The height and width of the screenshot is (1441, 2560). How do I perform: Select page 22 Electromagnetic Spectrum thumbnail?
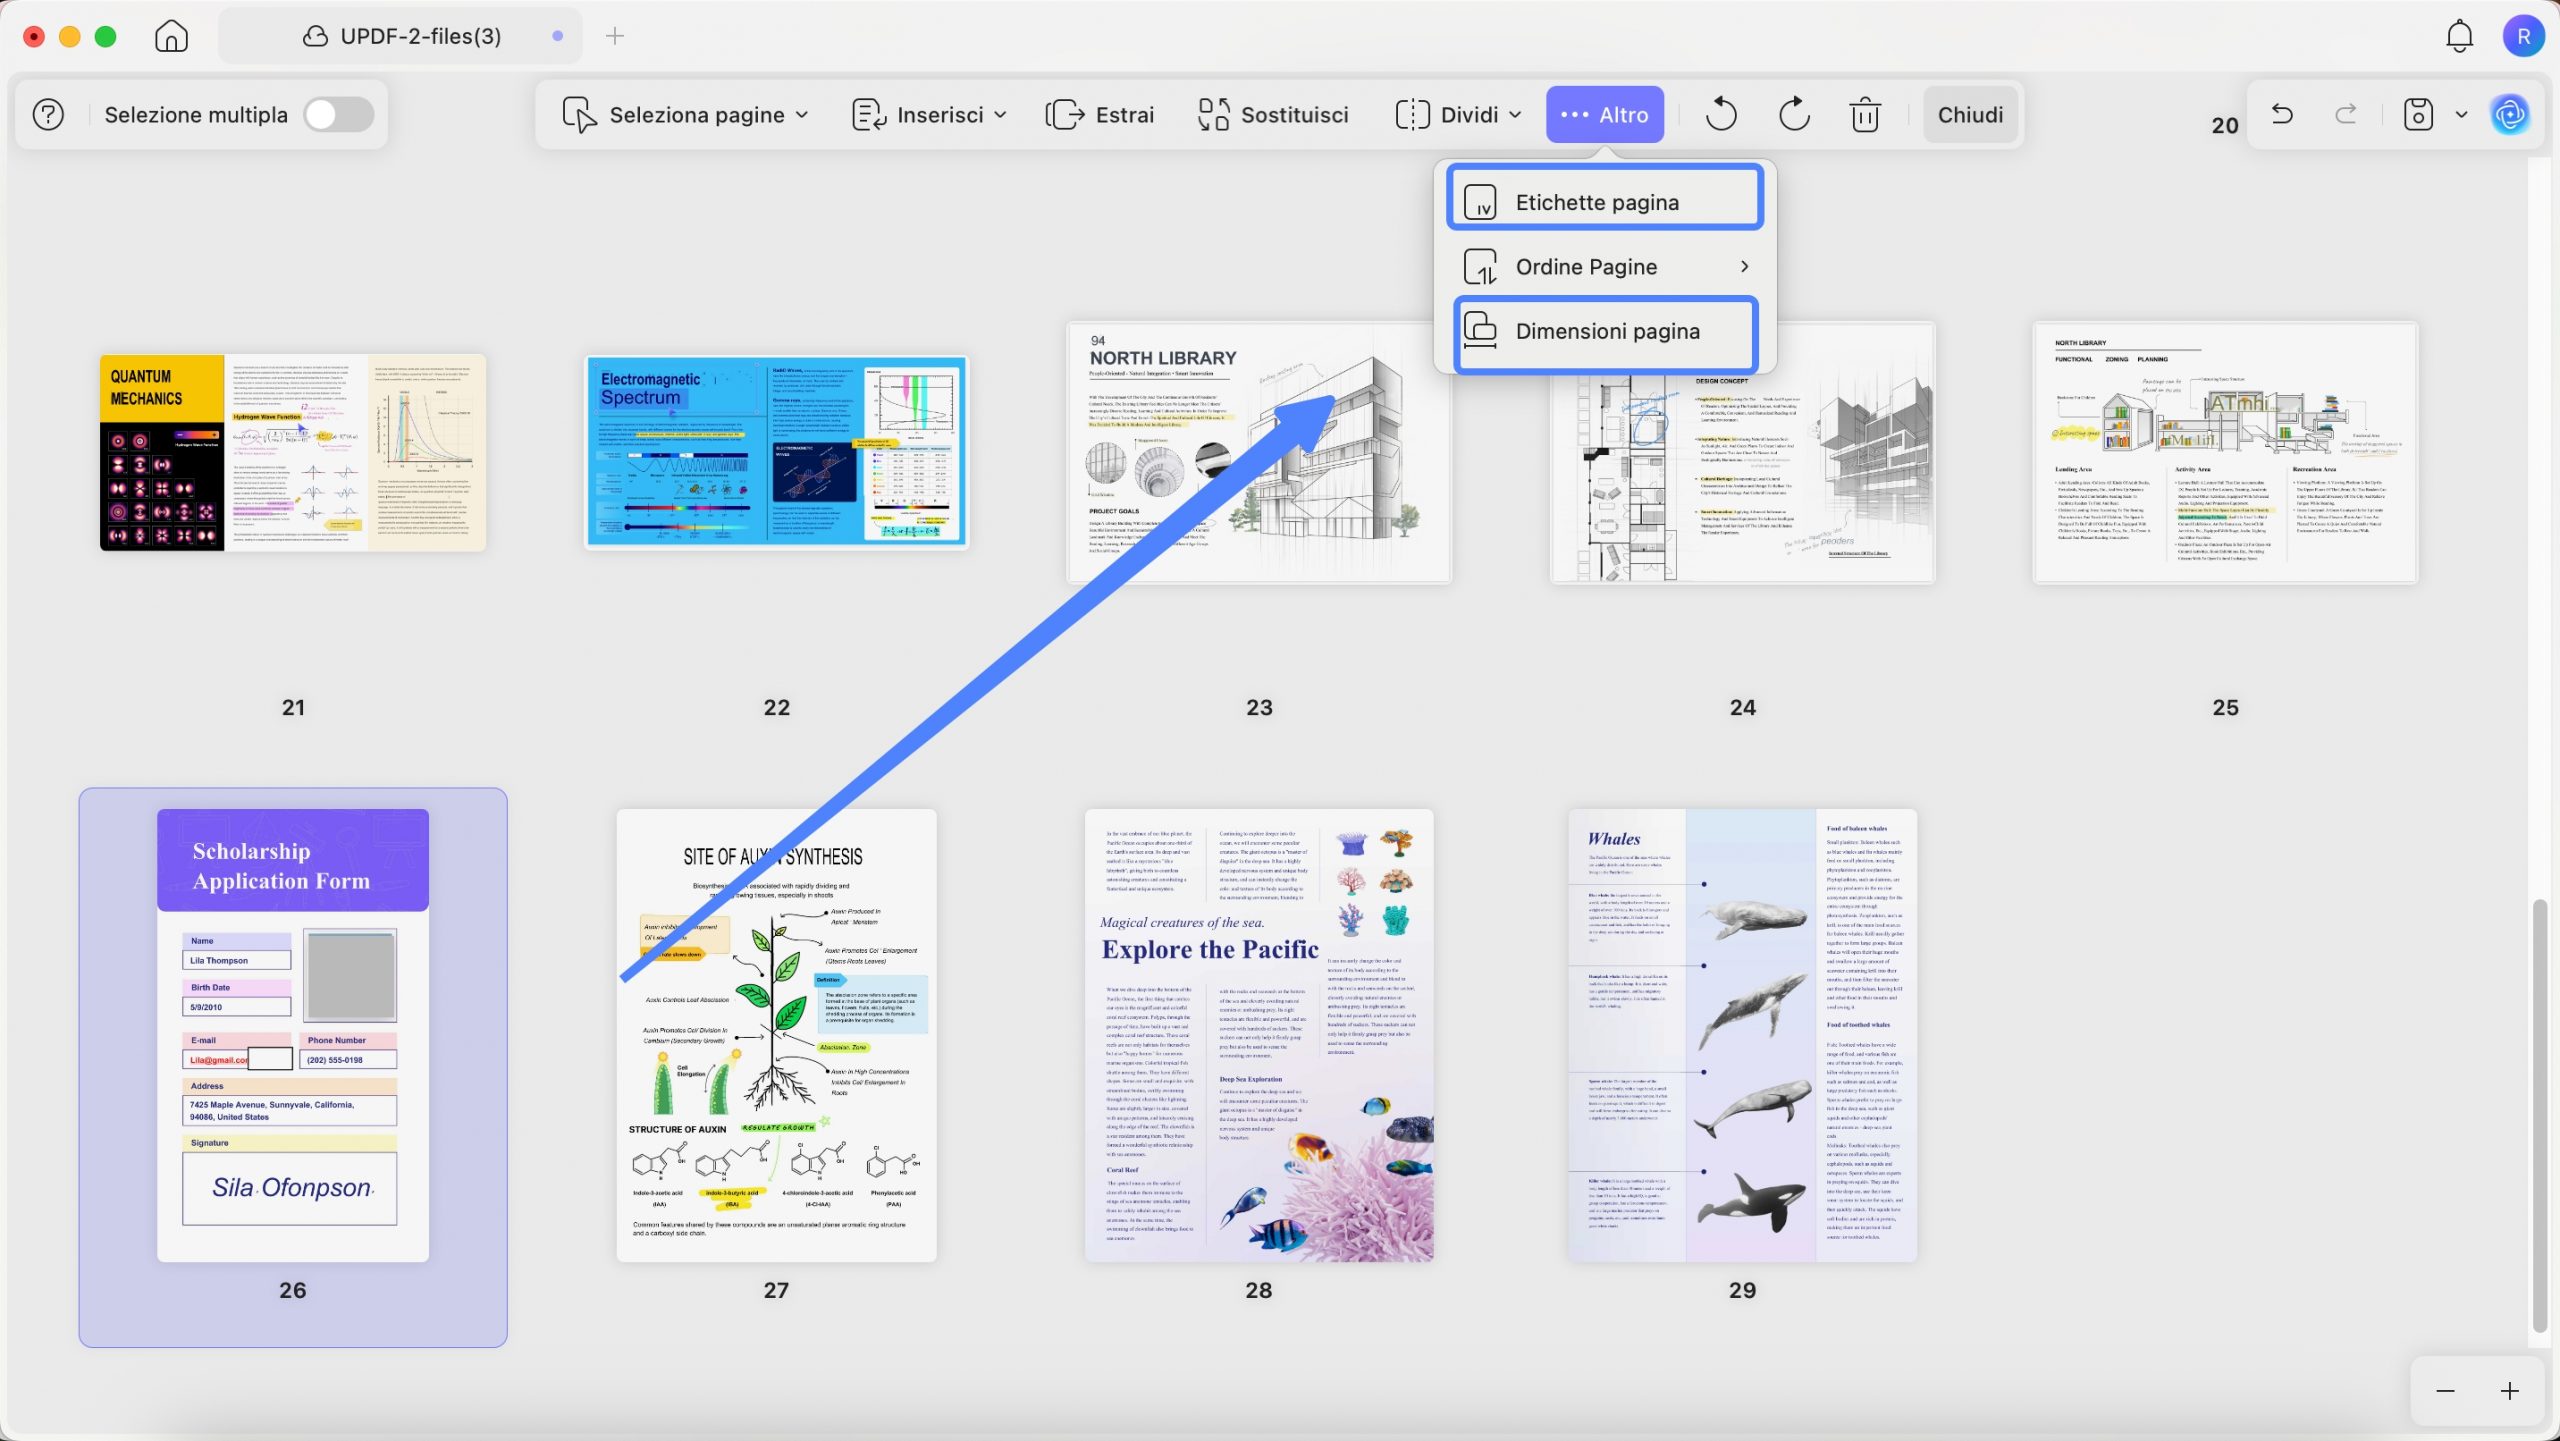tap(777, 452)
